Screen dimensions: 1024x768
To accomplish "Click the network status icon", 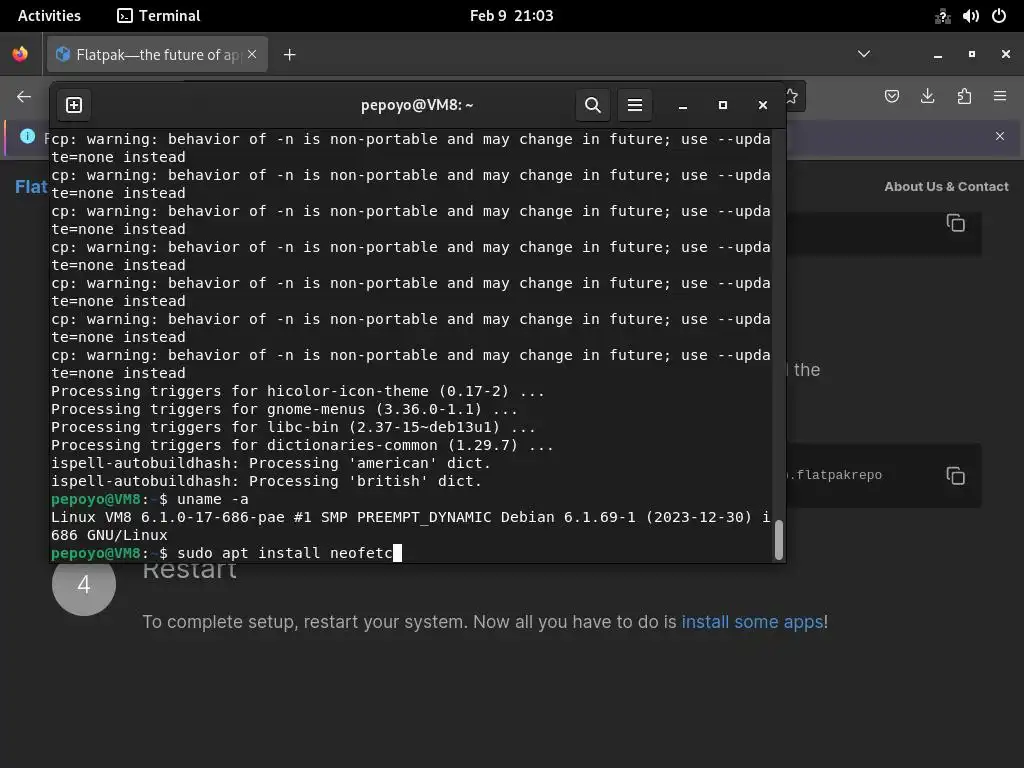I will [942, 16].
